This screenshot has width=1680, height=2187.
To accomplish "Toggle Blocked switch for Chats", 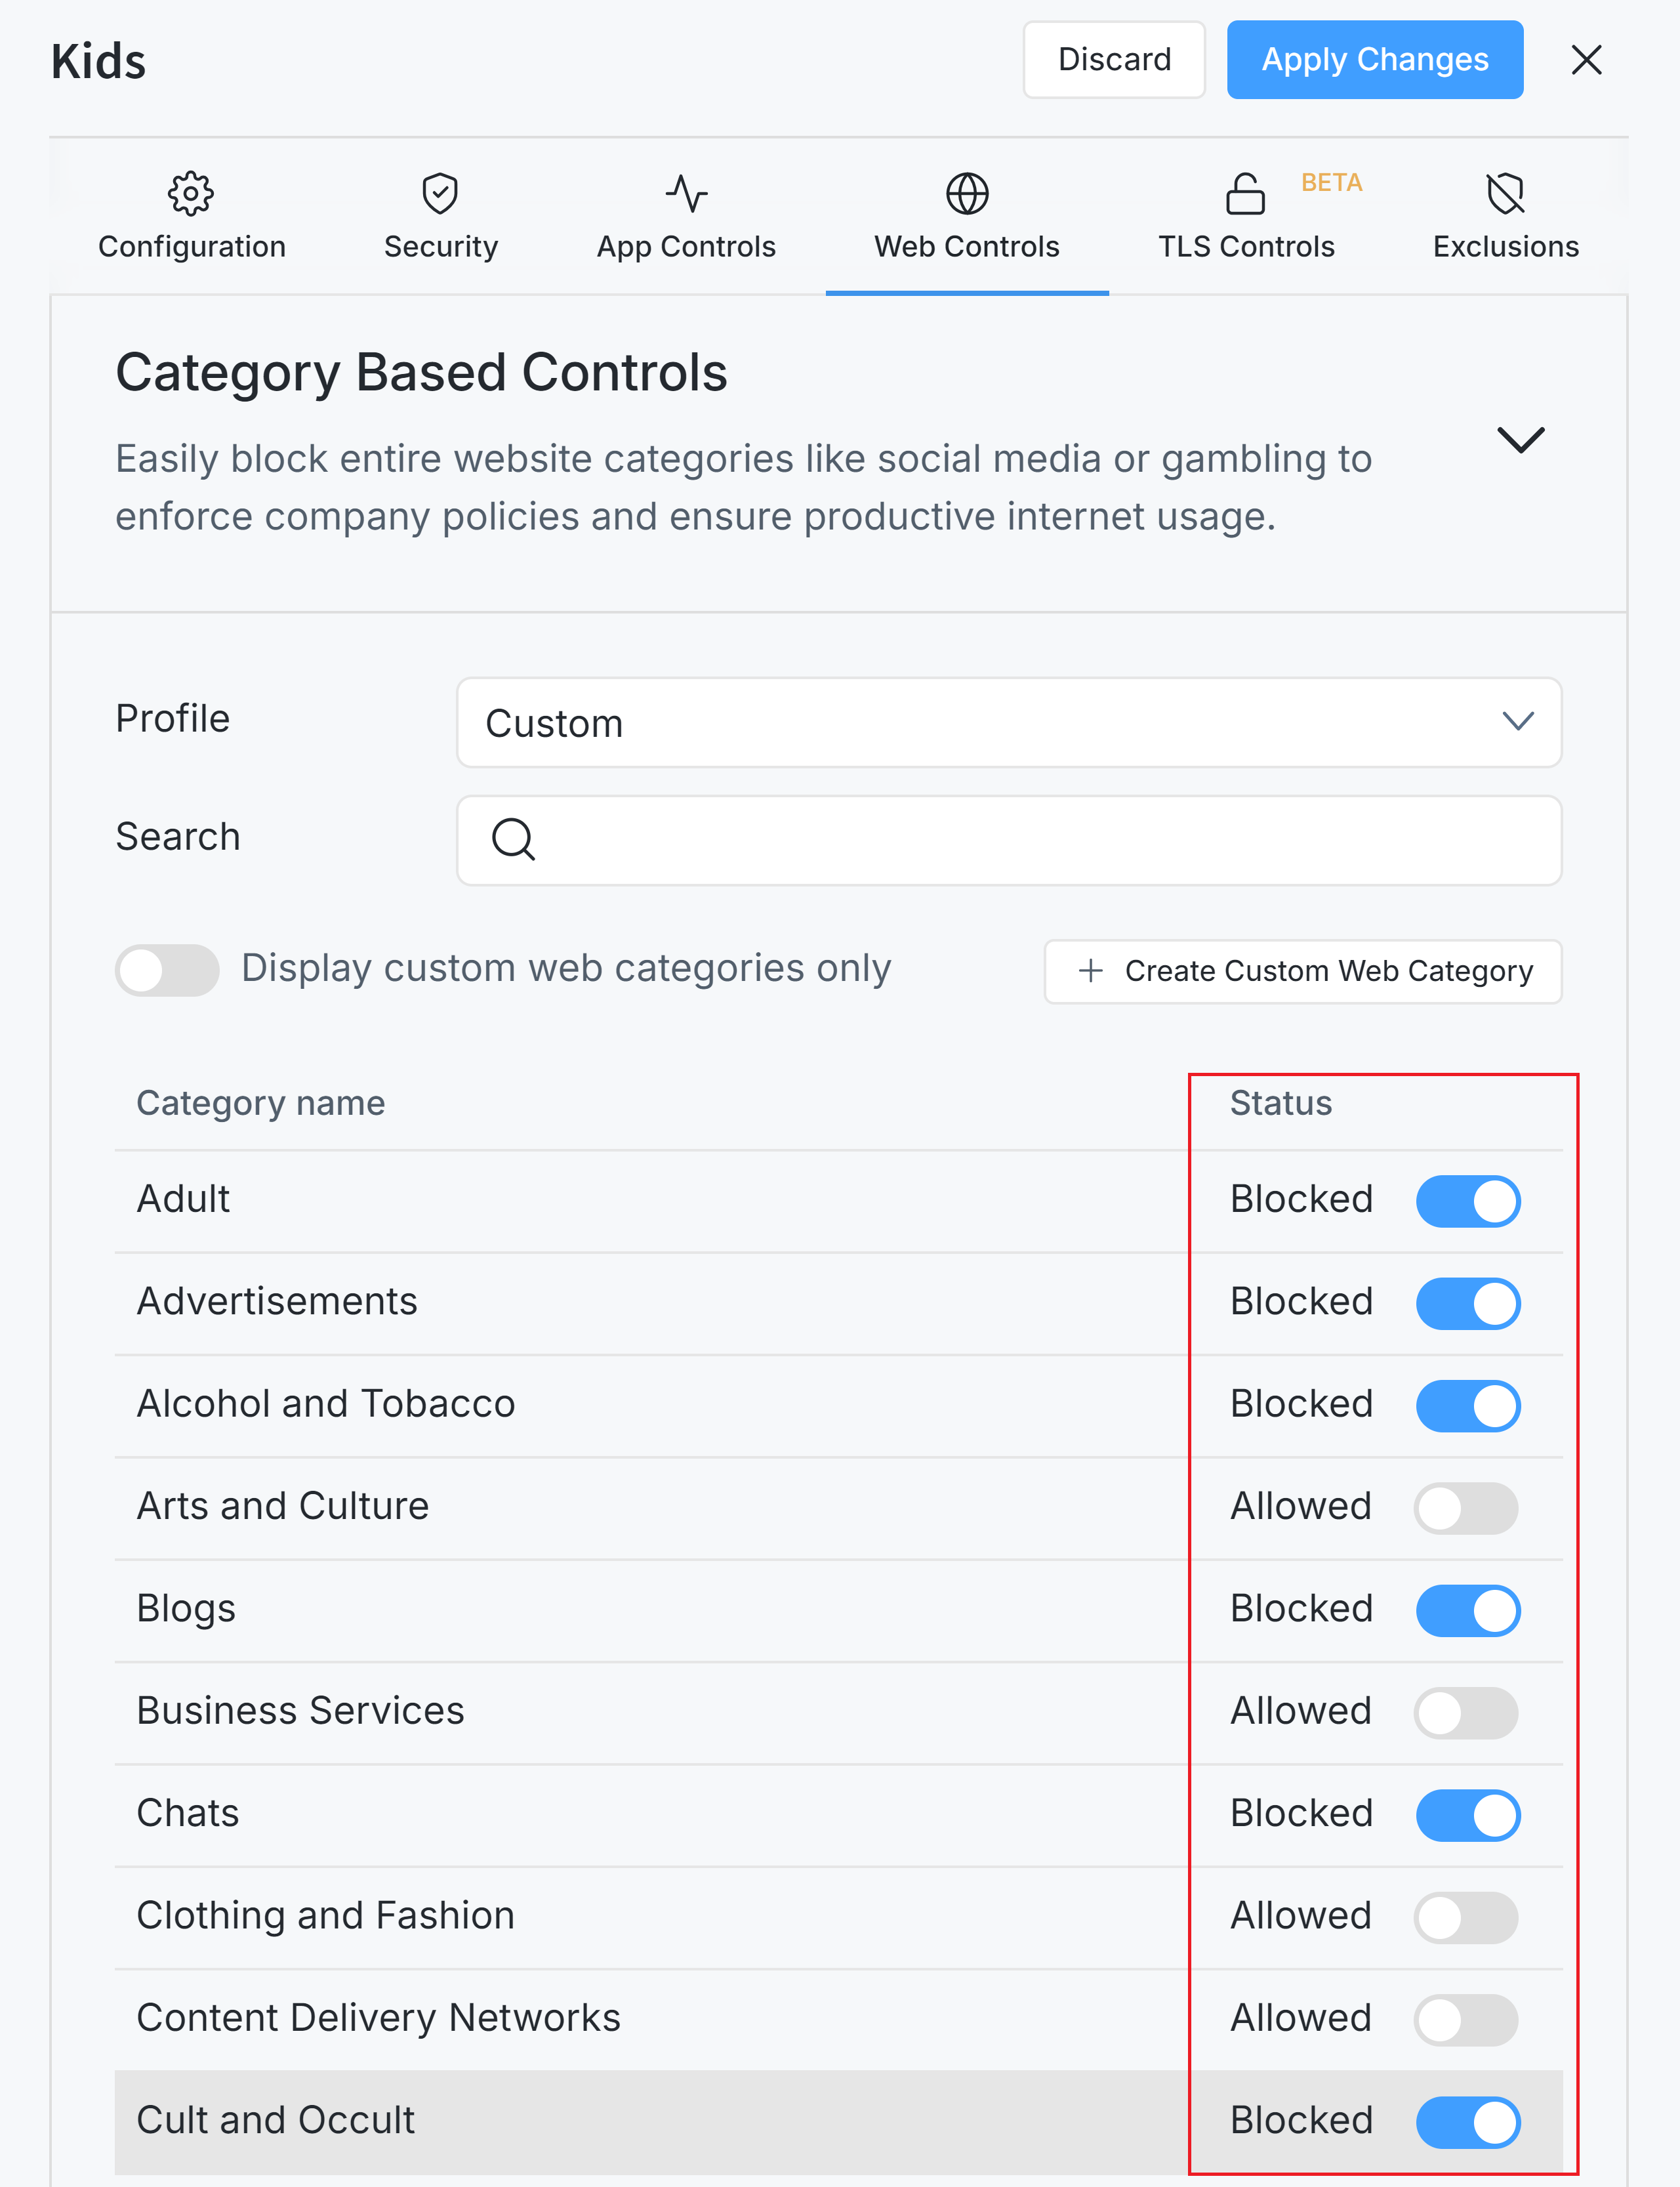I will [1468, 1815].
